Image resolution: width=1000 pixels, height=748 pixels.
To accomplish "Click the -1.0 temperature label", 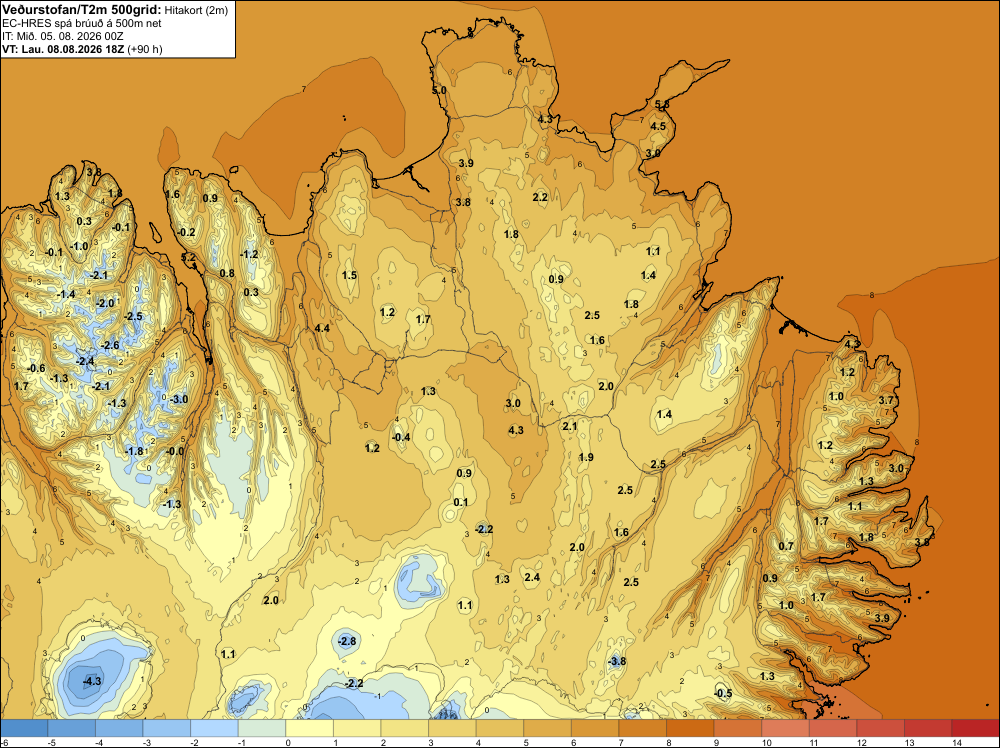I will 79,247.
